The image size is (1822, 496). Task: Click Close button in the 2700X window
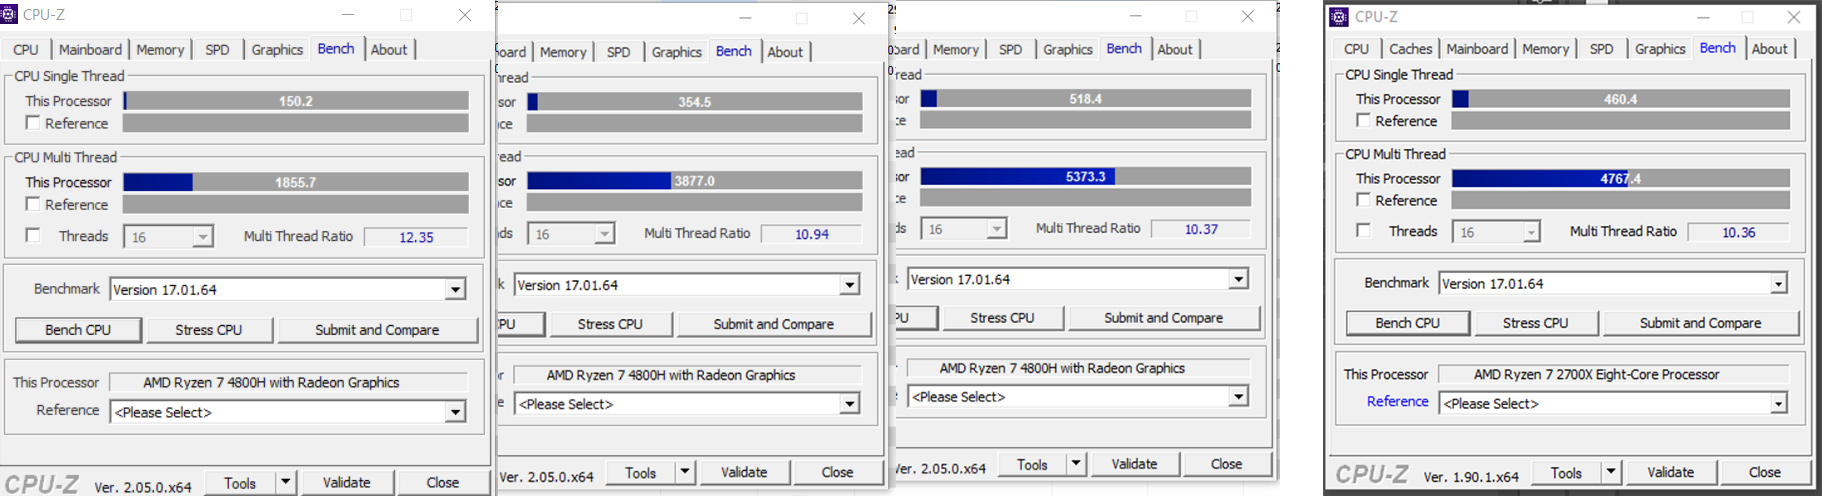click(1764, 472)
